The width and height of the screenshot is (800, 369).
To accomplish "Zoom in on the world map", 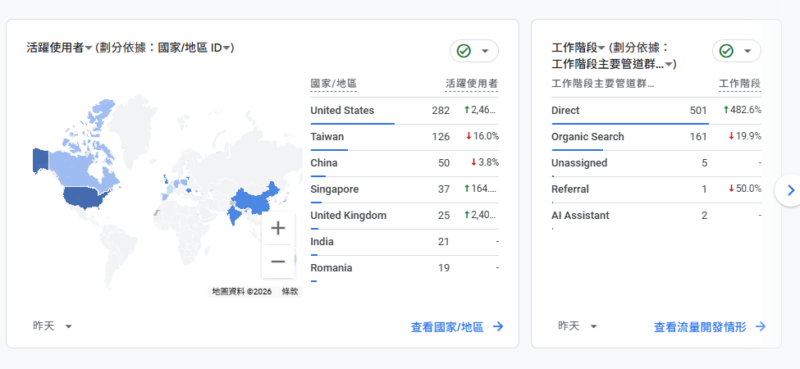I will pyautogui.click(x=278, y=228).
